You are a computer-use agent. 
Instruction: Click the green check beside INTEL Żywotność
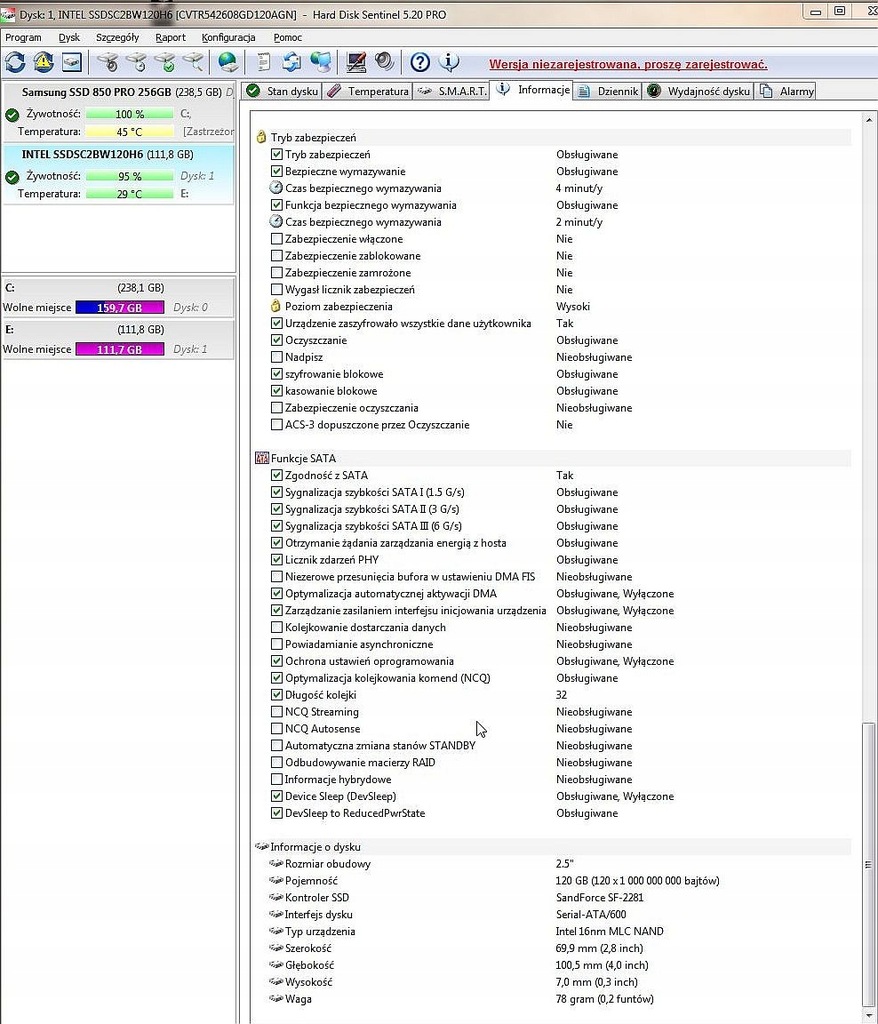pos(12,176)
